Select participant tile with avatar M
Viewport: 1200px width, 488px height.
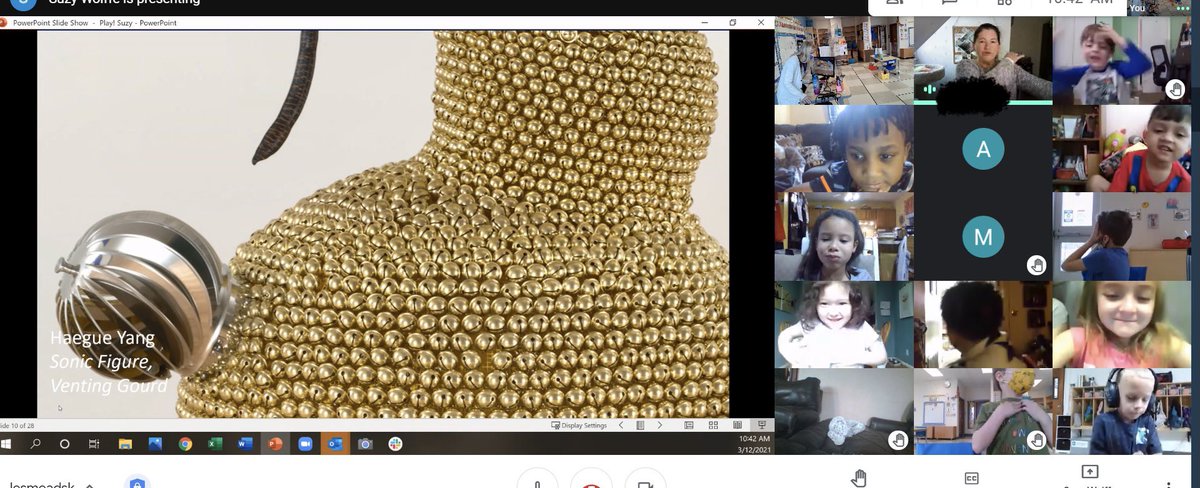pyautogui.click(x=982, y=237)
